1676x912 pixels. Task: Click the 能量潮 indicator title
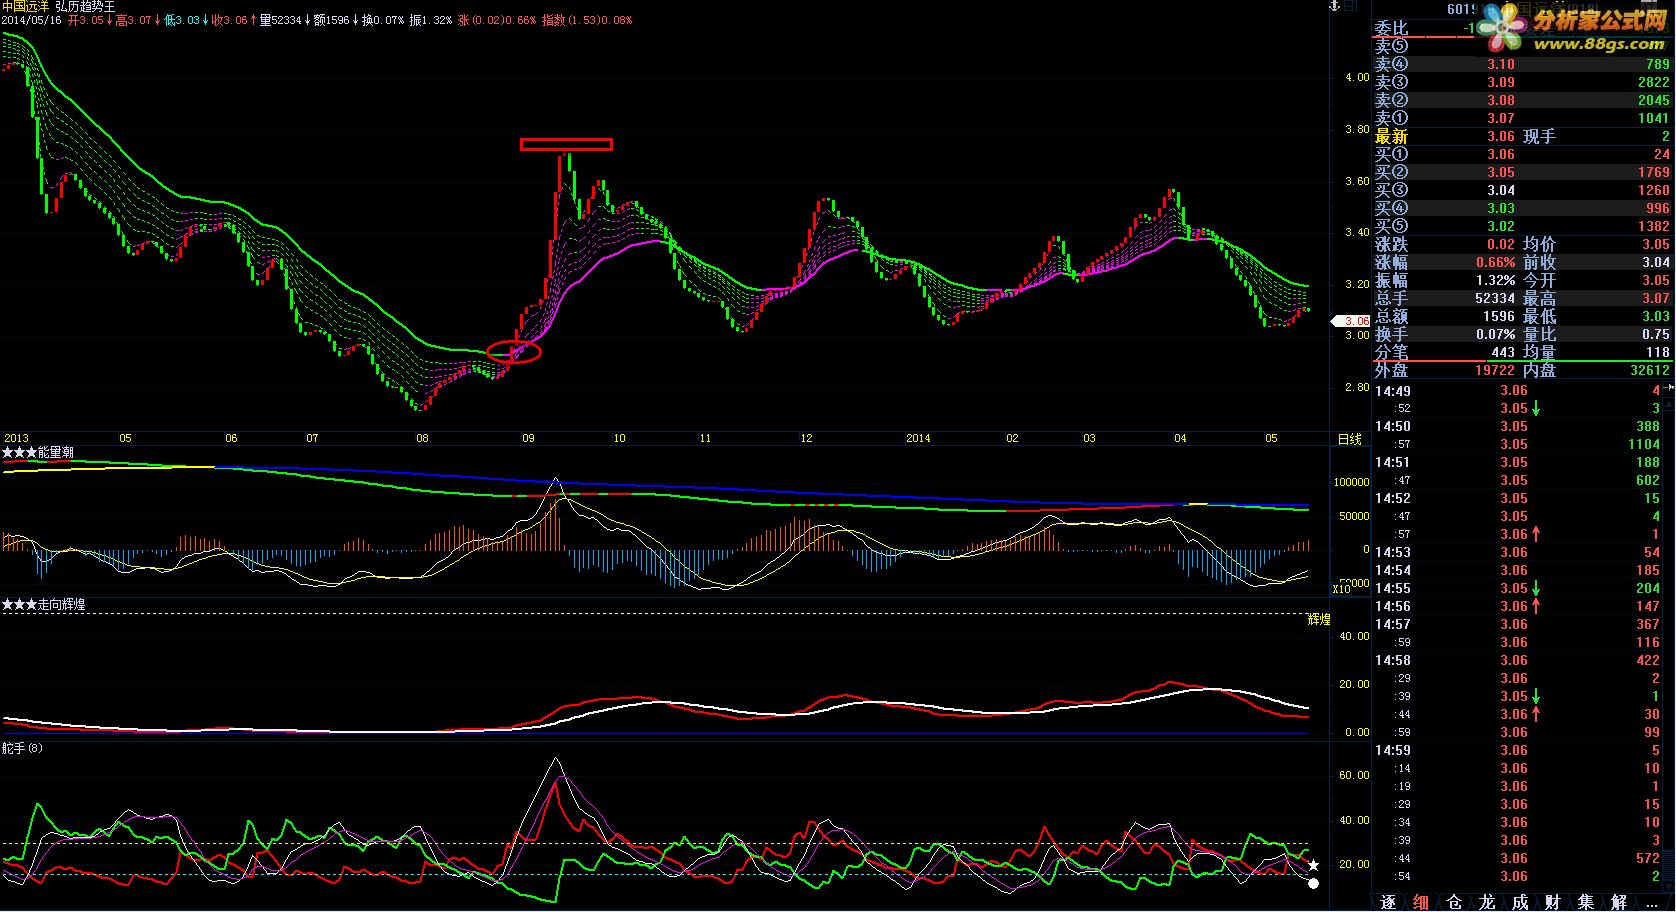pos(56,453)
